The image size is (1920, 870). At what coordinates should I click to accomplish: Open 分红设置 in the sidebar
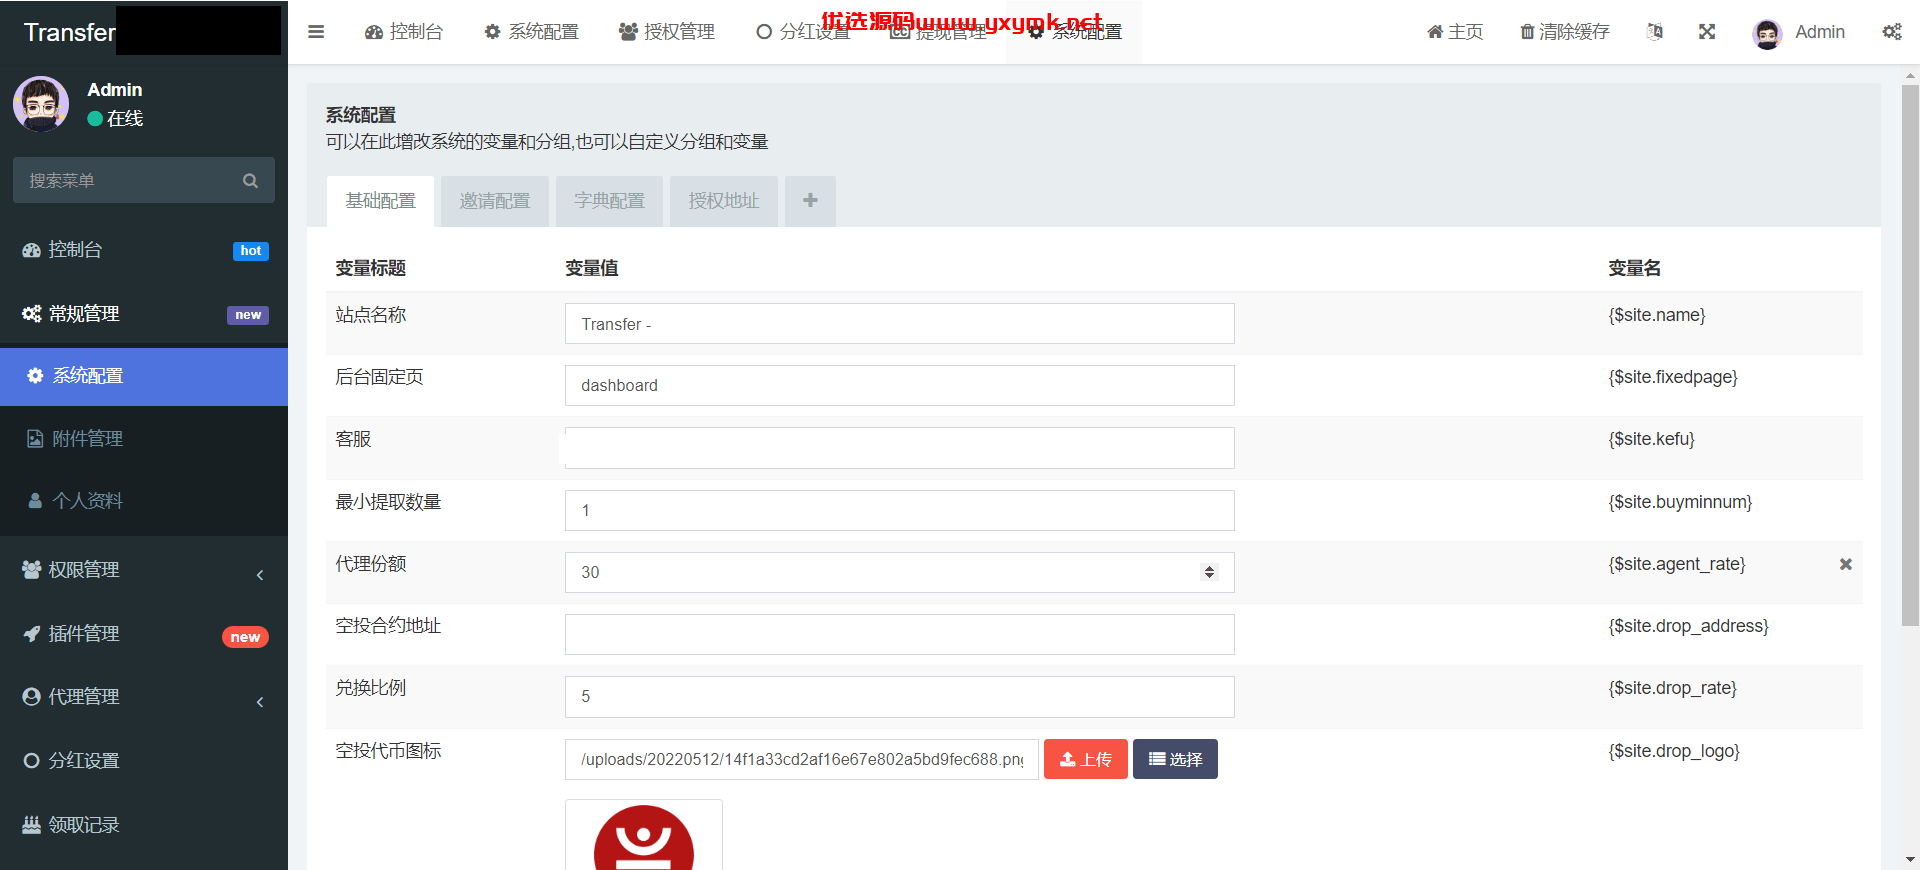(144, 761)
